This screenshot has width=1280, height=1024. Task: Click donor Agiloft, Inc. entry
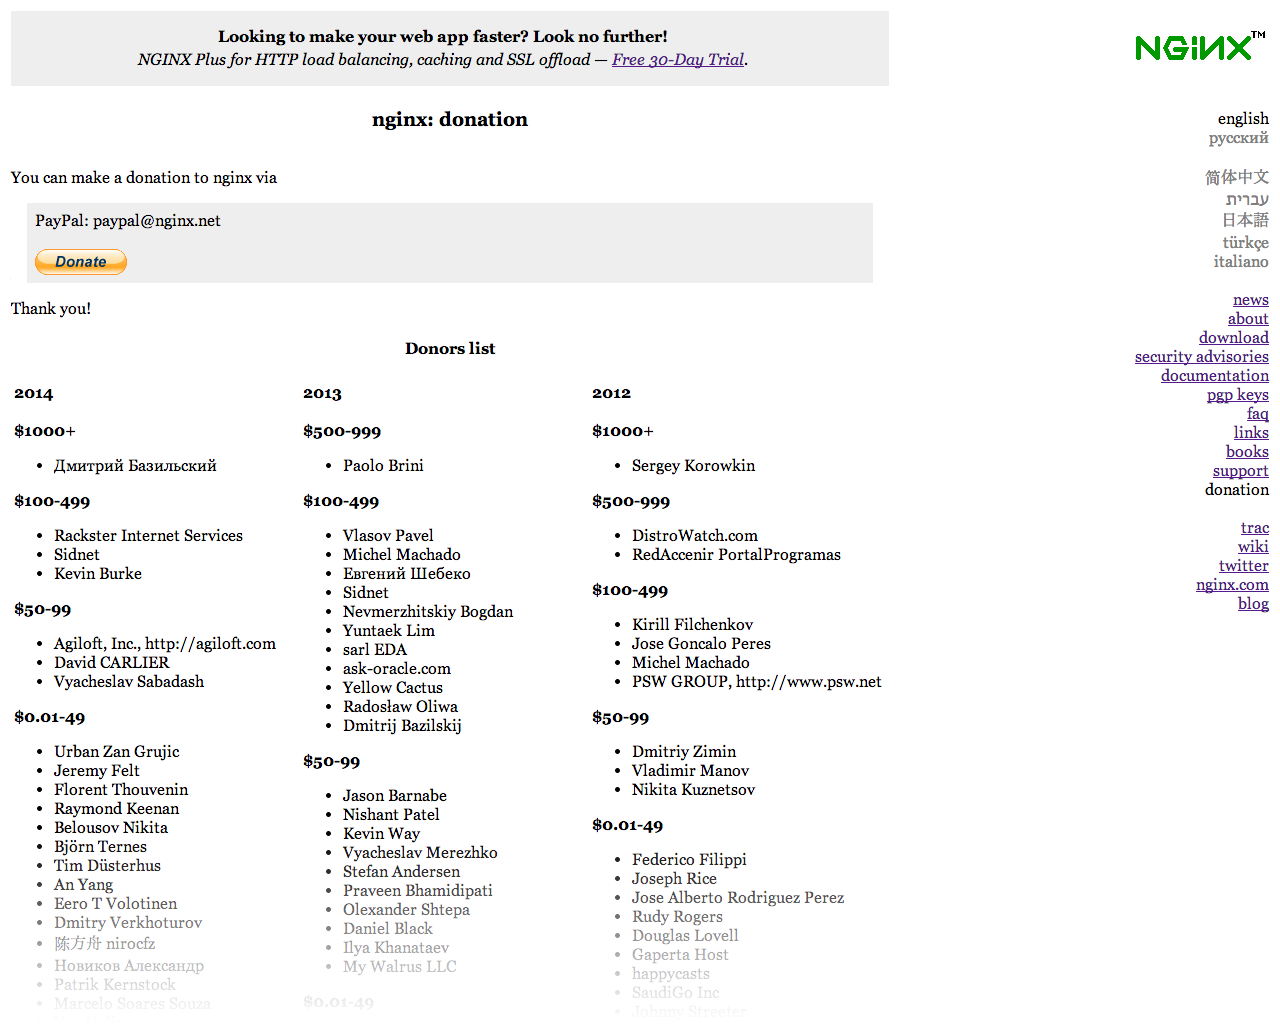[x=165, y=644]
